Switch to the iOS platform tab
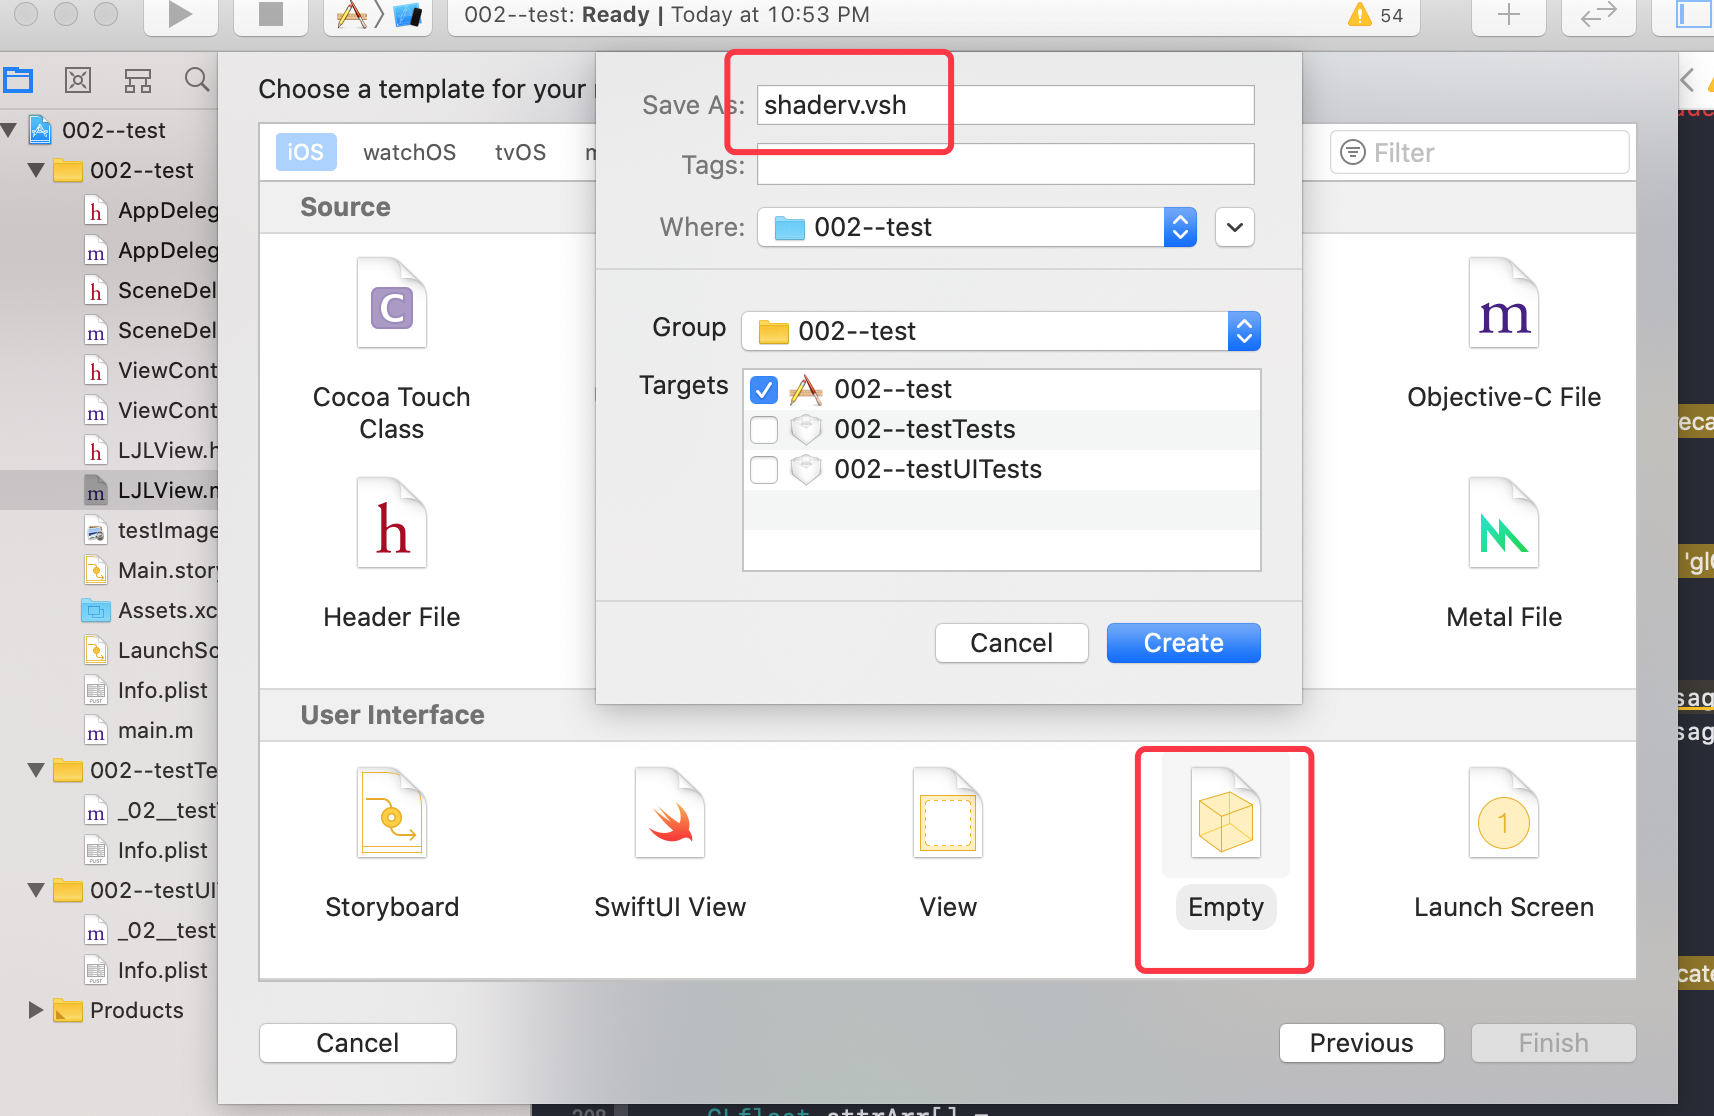1714x1116 pixels. point(306,152)
